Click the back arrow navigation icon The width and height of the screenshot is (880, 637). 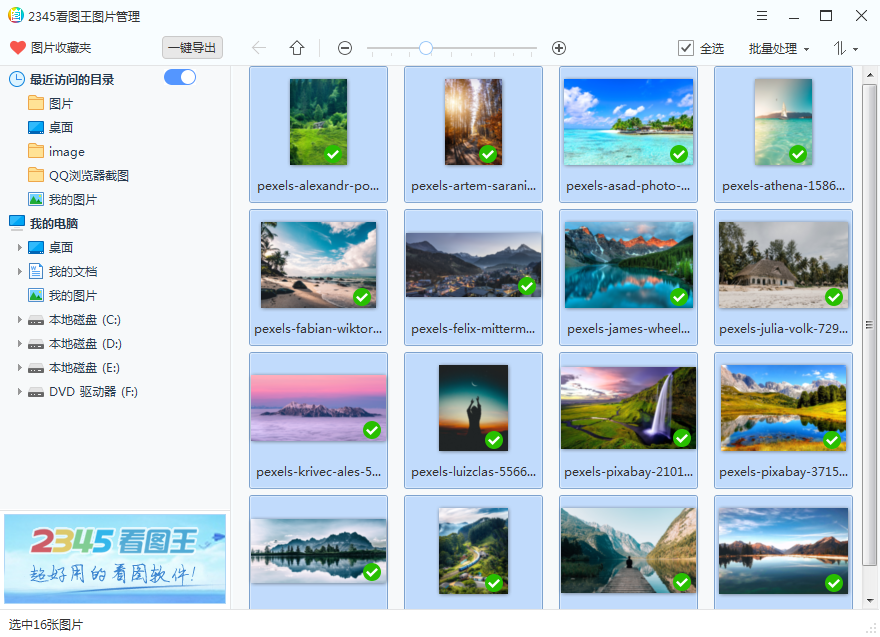coord(259,47)
